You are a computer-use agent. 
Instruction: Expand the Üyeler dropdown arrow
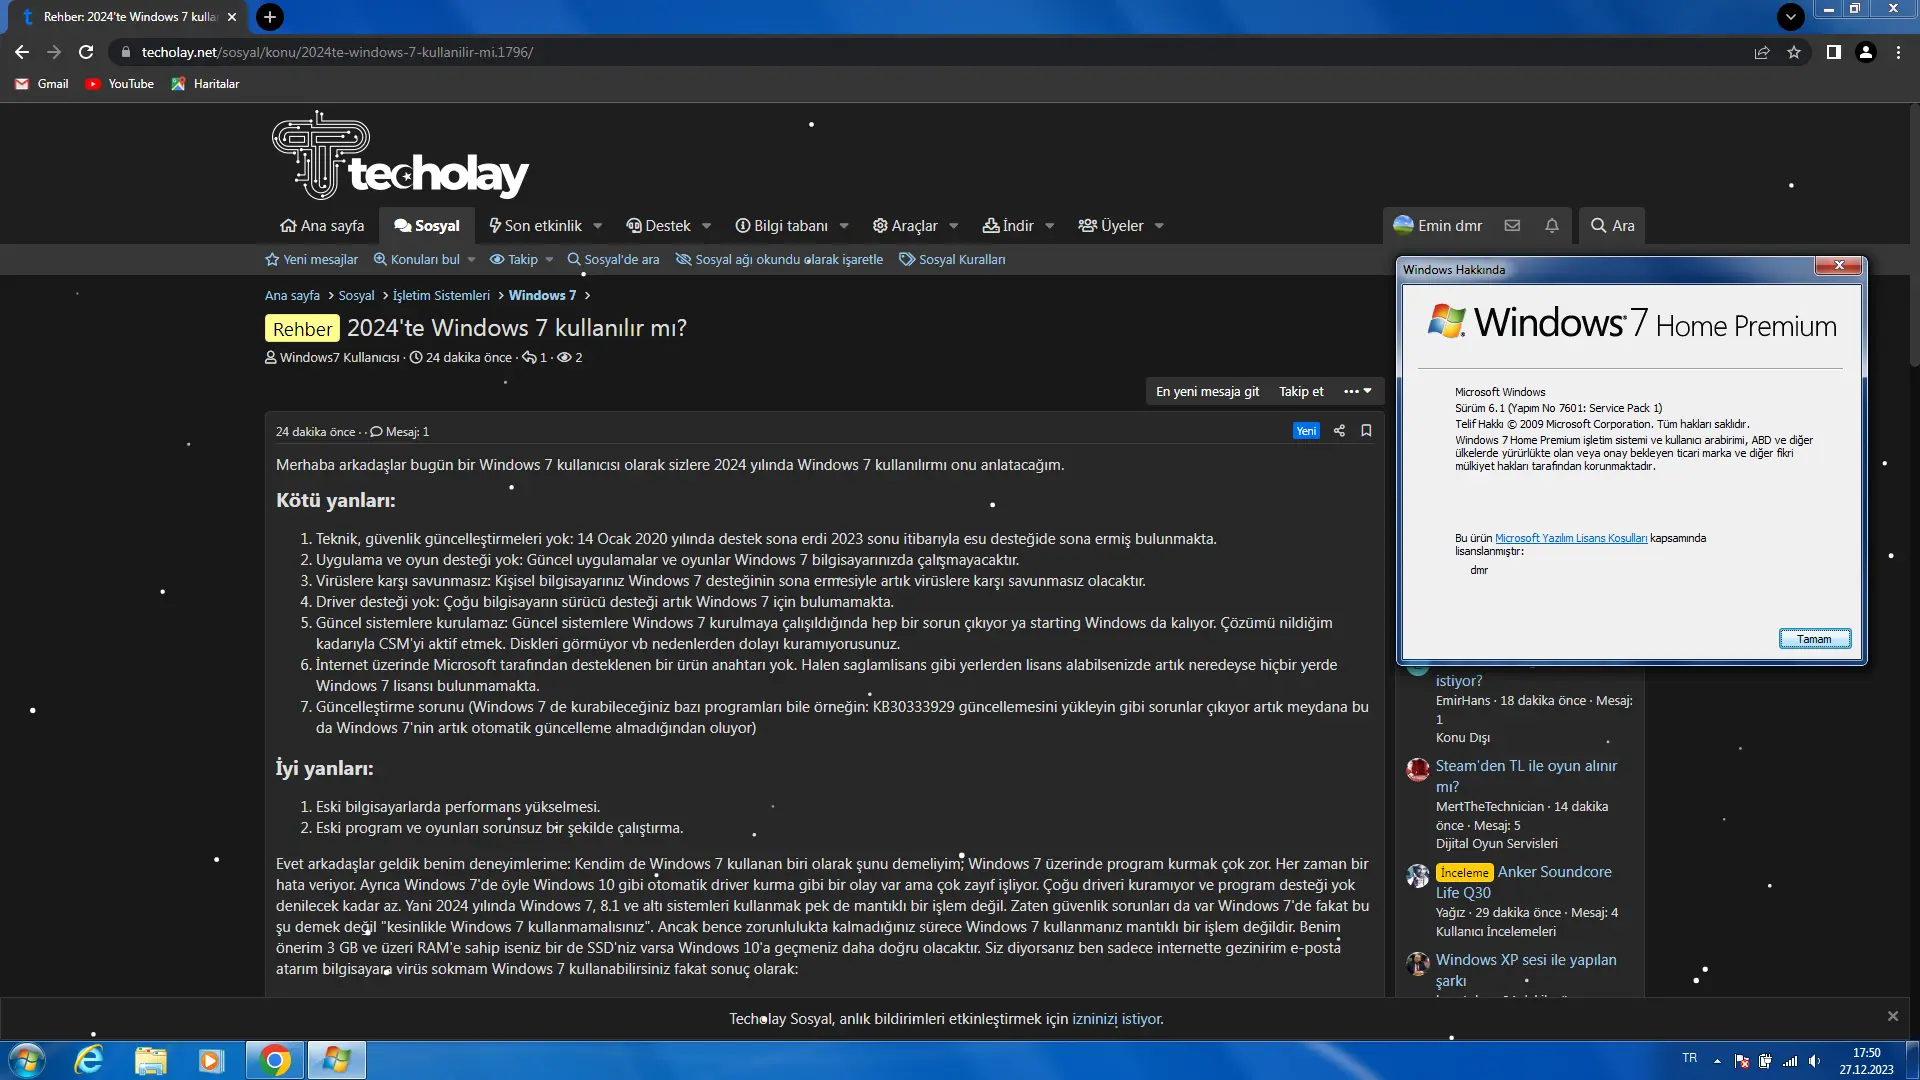1159,226
